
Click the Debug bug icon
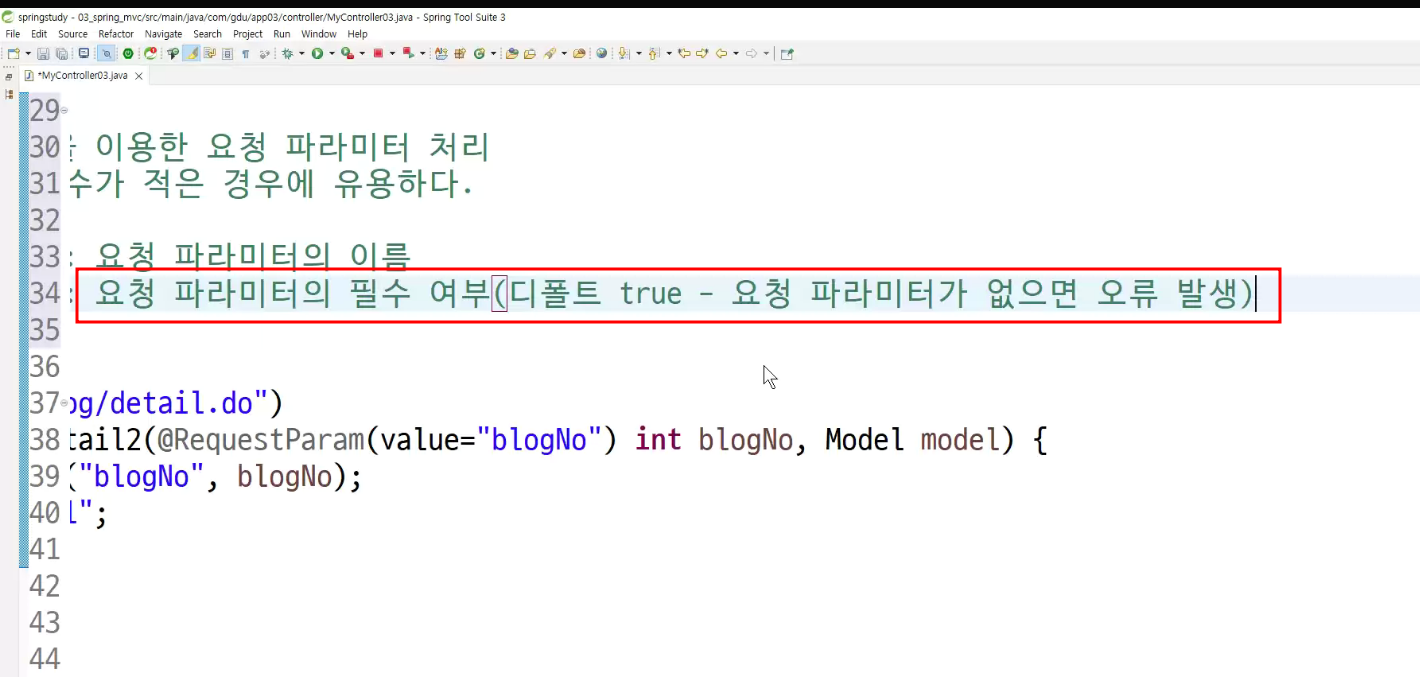coord(287,54)
